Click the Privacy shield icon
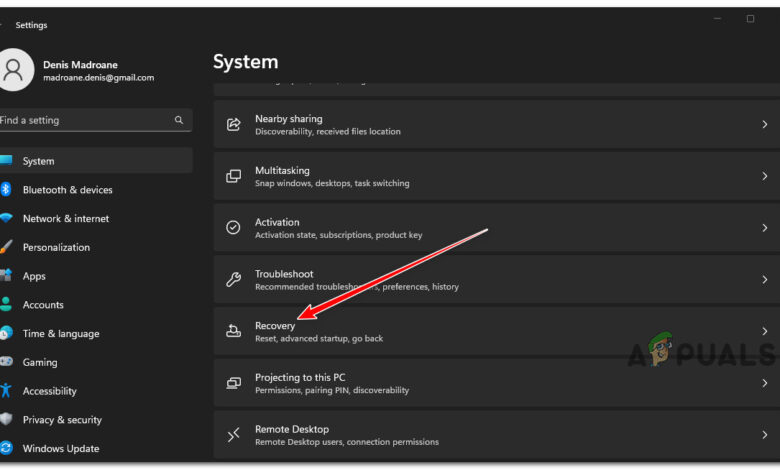This screenshot has width=780, height=470. point(6,419)
